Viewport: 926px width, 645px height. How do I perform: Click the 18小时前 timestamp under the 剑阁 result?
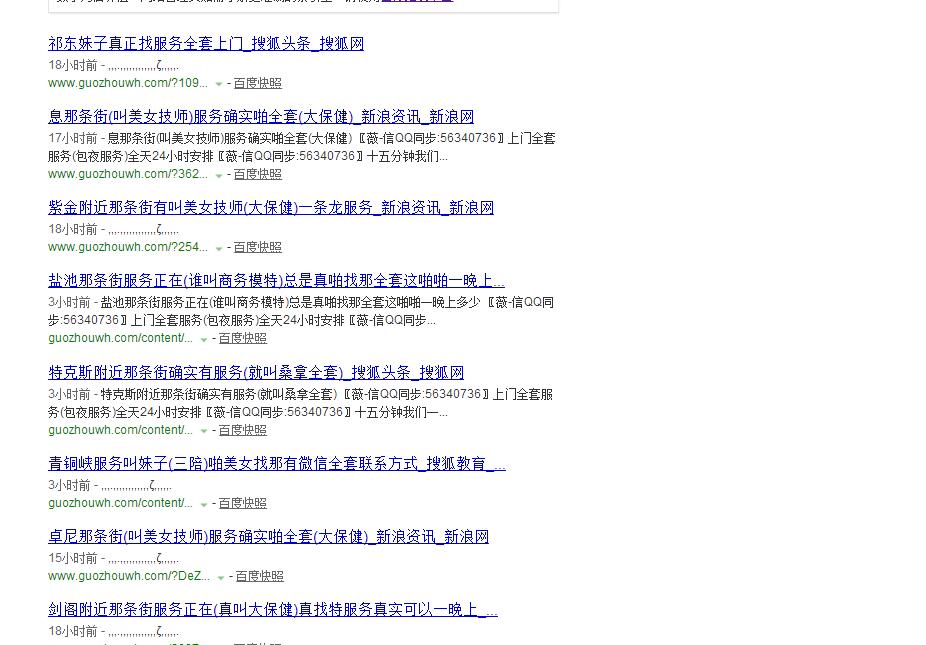point(73,631)
